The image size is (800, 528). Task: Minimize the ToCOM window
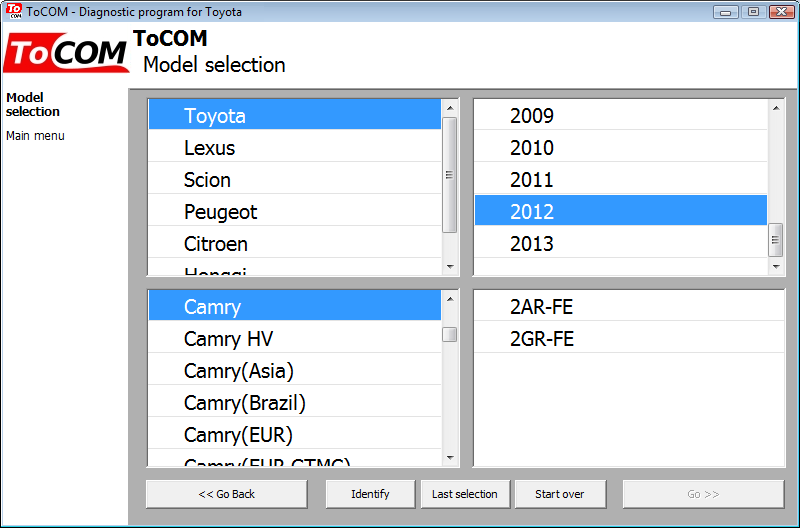pos(726,11)
